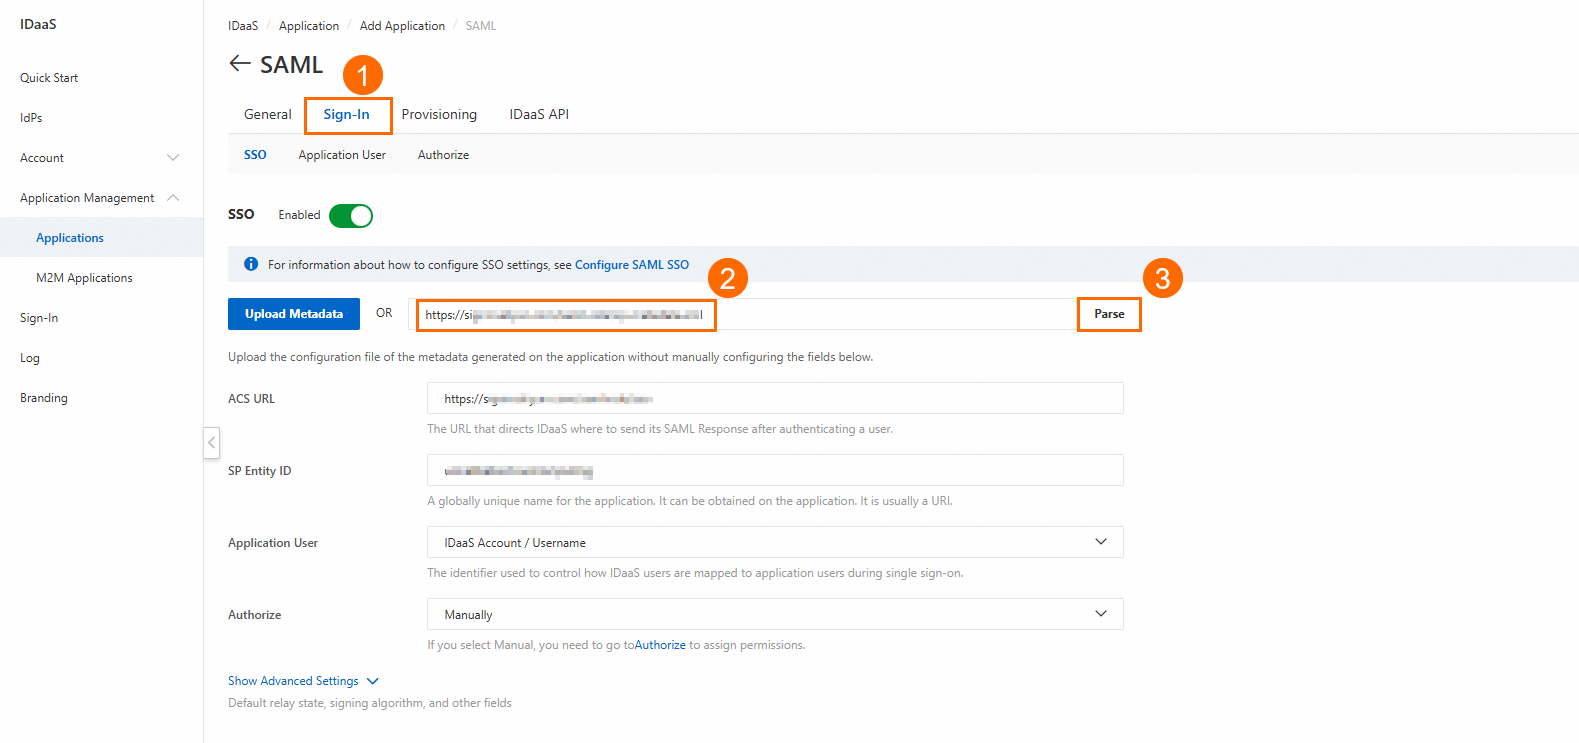Click the Parse button
Screen dimensions: 1579x743
[1109, 314]
